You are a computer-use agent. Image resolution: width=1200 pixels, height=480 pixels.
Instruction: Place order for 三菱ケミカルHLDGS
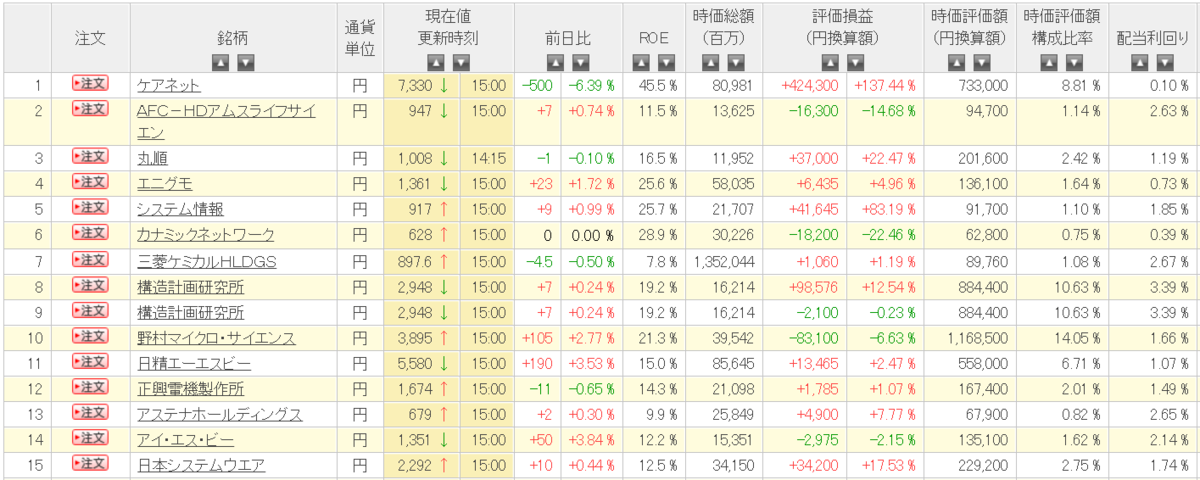pos(90,259)
